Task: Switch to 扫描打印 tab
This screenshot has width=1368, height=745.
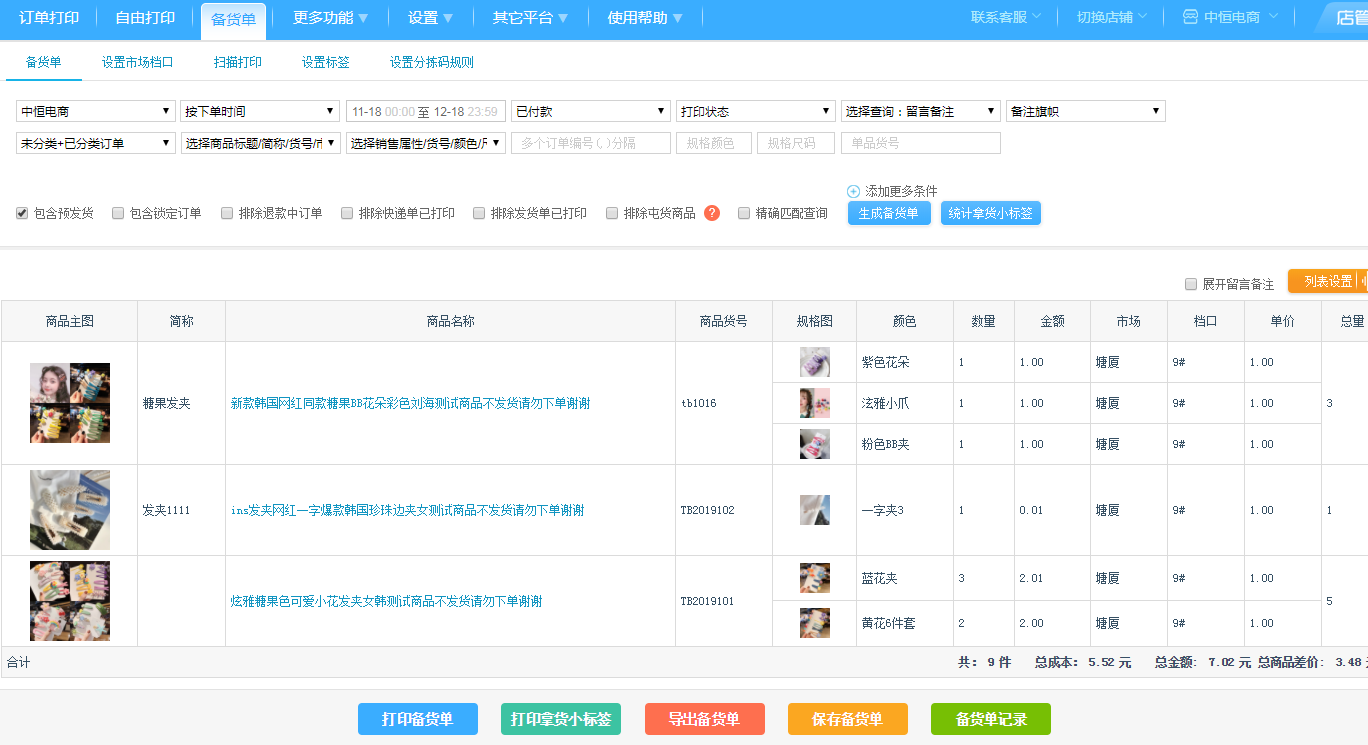Action: click(238, 62)
